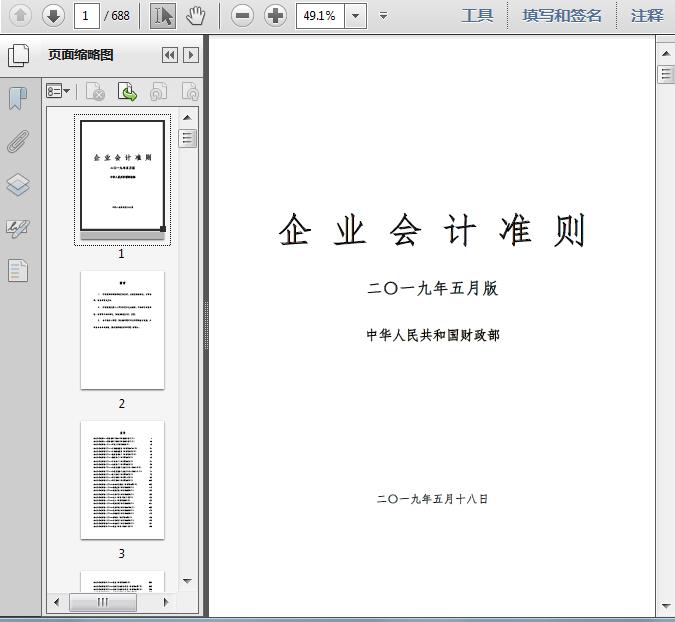
Task: Click the total pages text / 688
Action: 117,16
